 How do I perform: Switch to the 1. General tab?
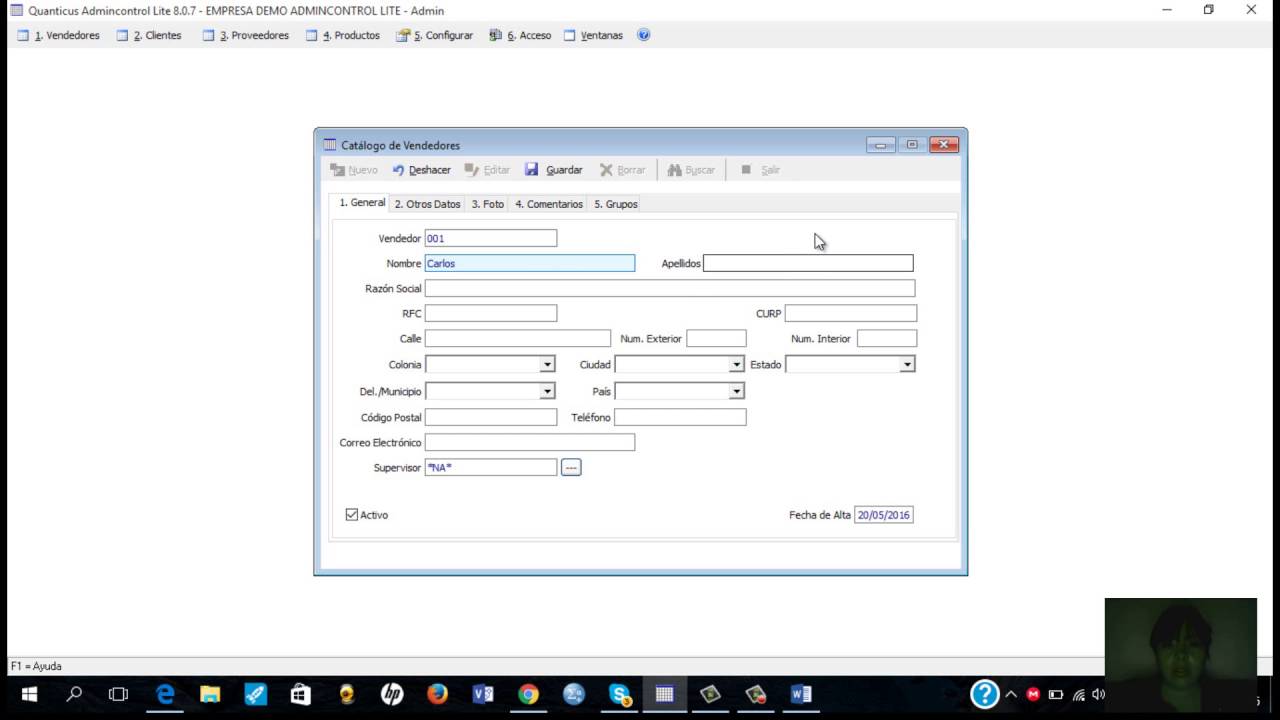pos(361,202)
